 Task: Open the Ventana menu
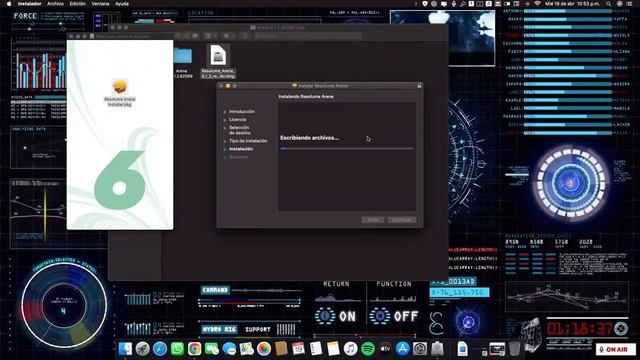click(x=100, y=4)
